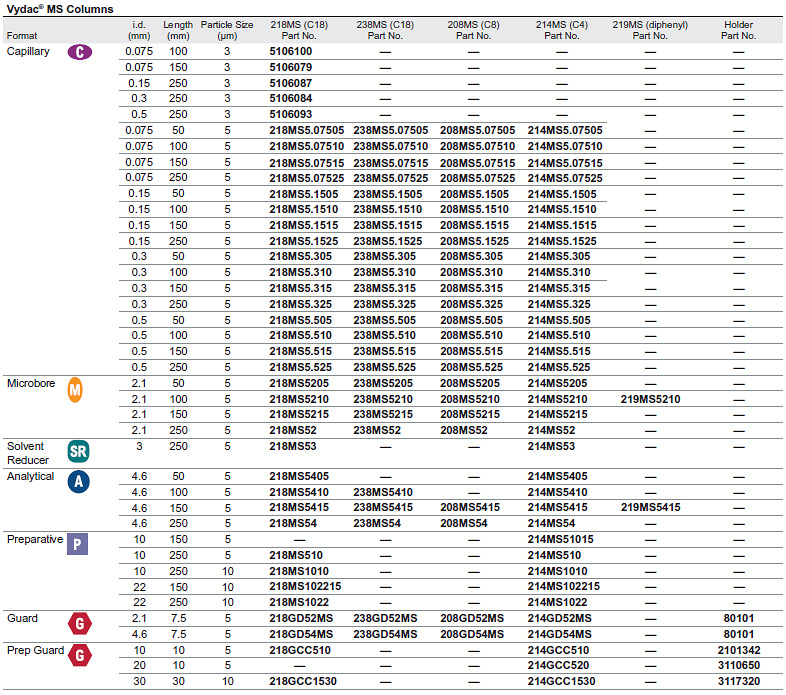The height and width of the screenshot is (695, 786).
Task: Click the red Prep Guard G icon
Action: tap(80, 655)
